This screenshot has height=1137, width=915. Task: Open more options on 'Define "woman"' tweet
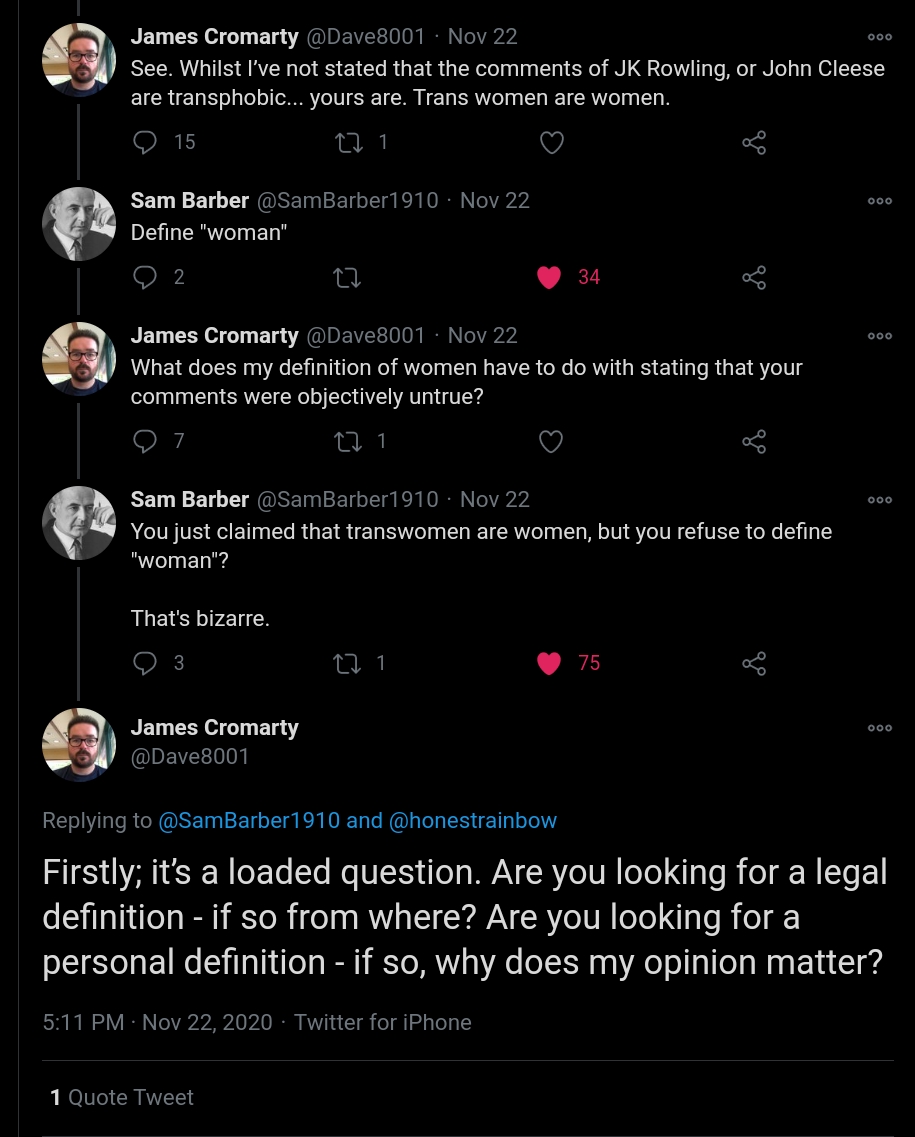pos(880,201)
